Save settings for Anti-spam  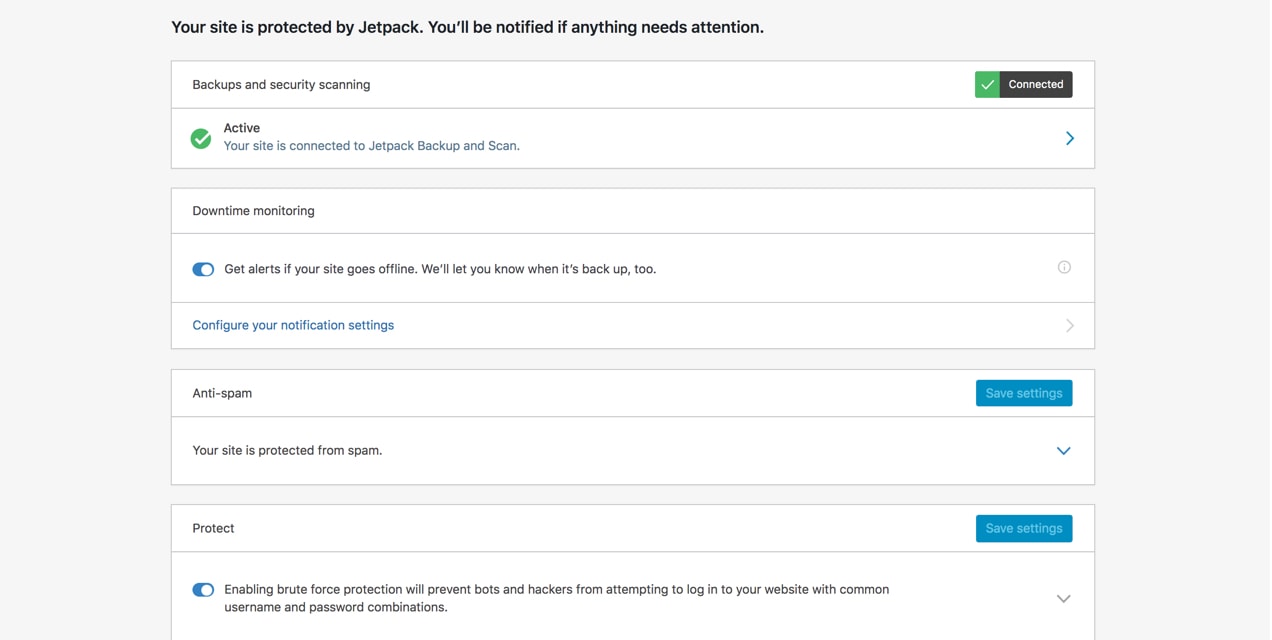pos(1023,393)
